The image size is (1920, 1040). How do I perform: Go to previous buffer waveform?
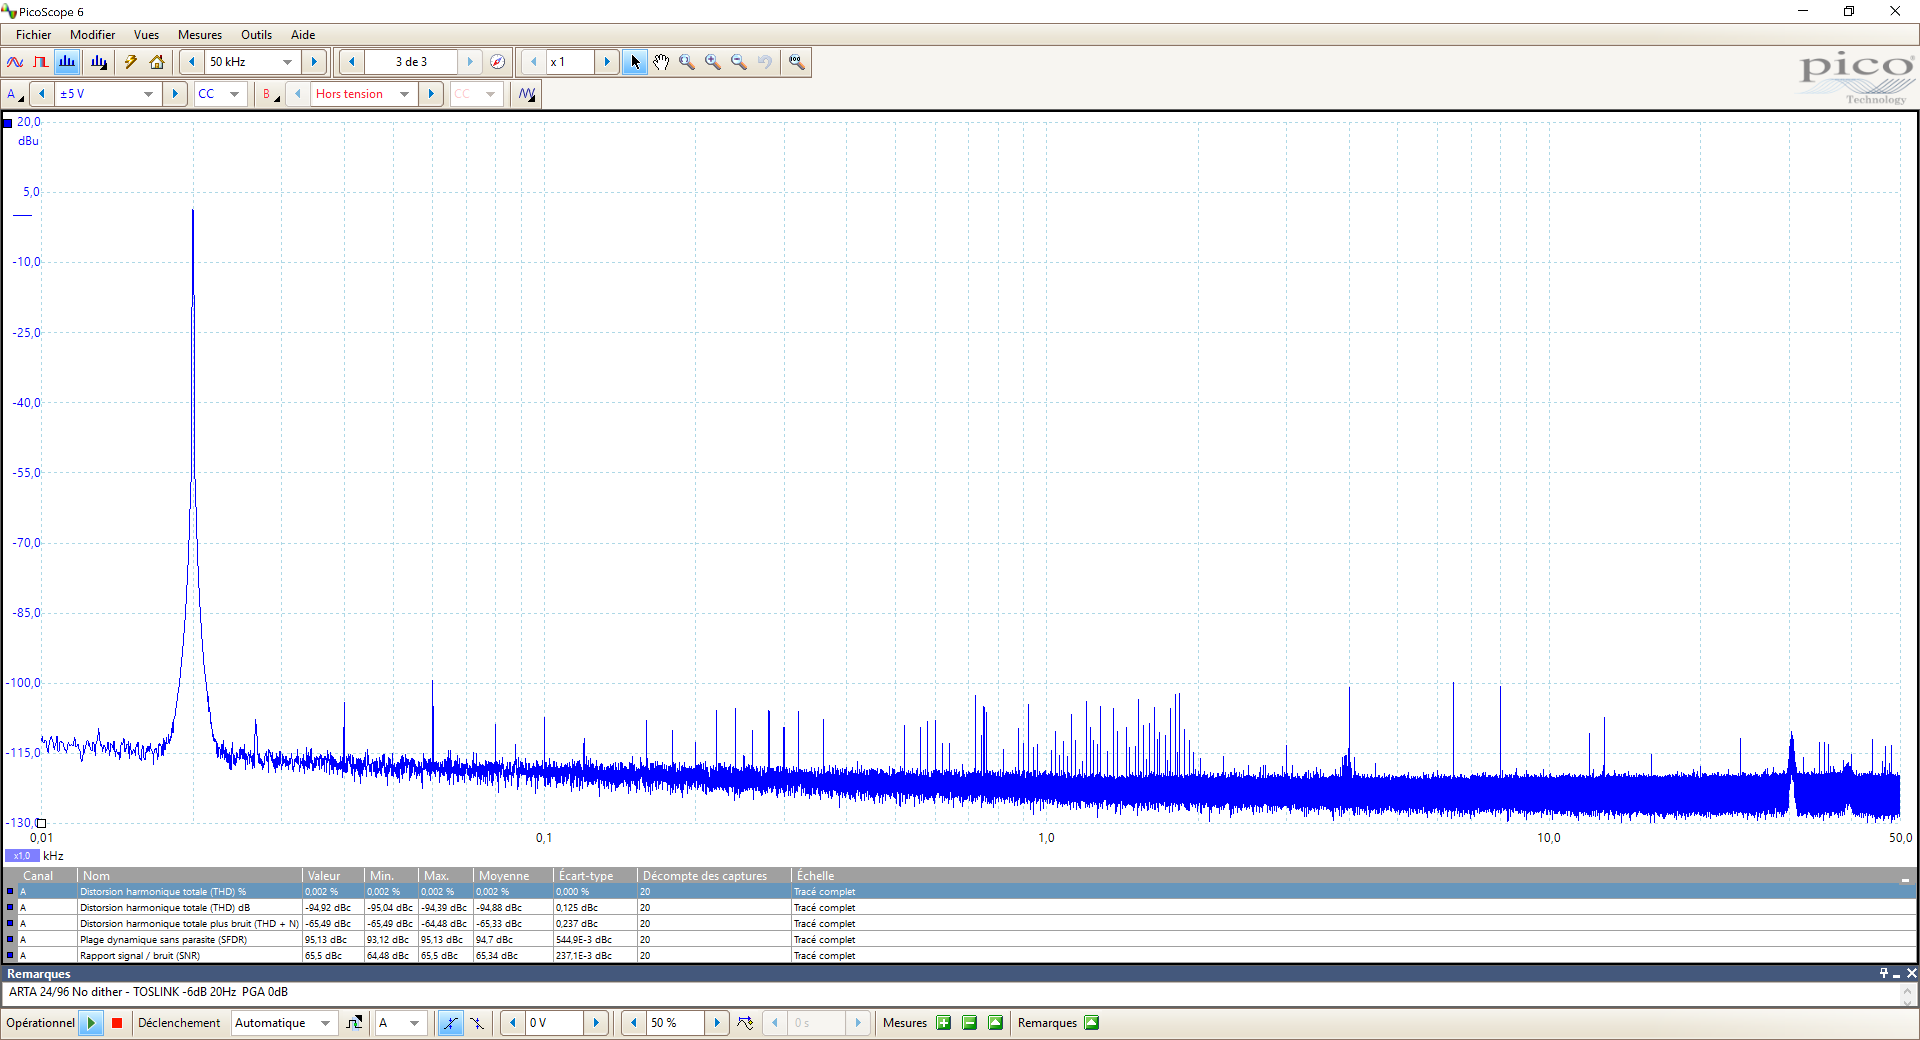(x=352, y=62)
